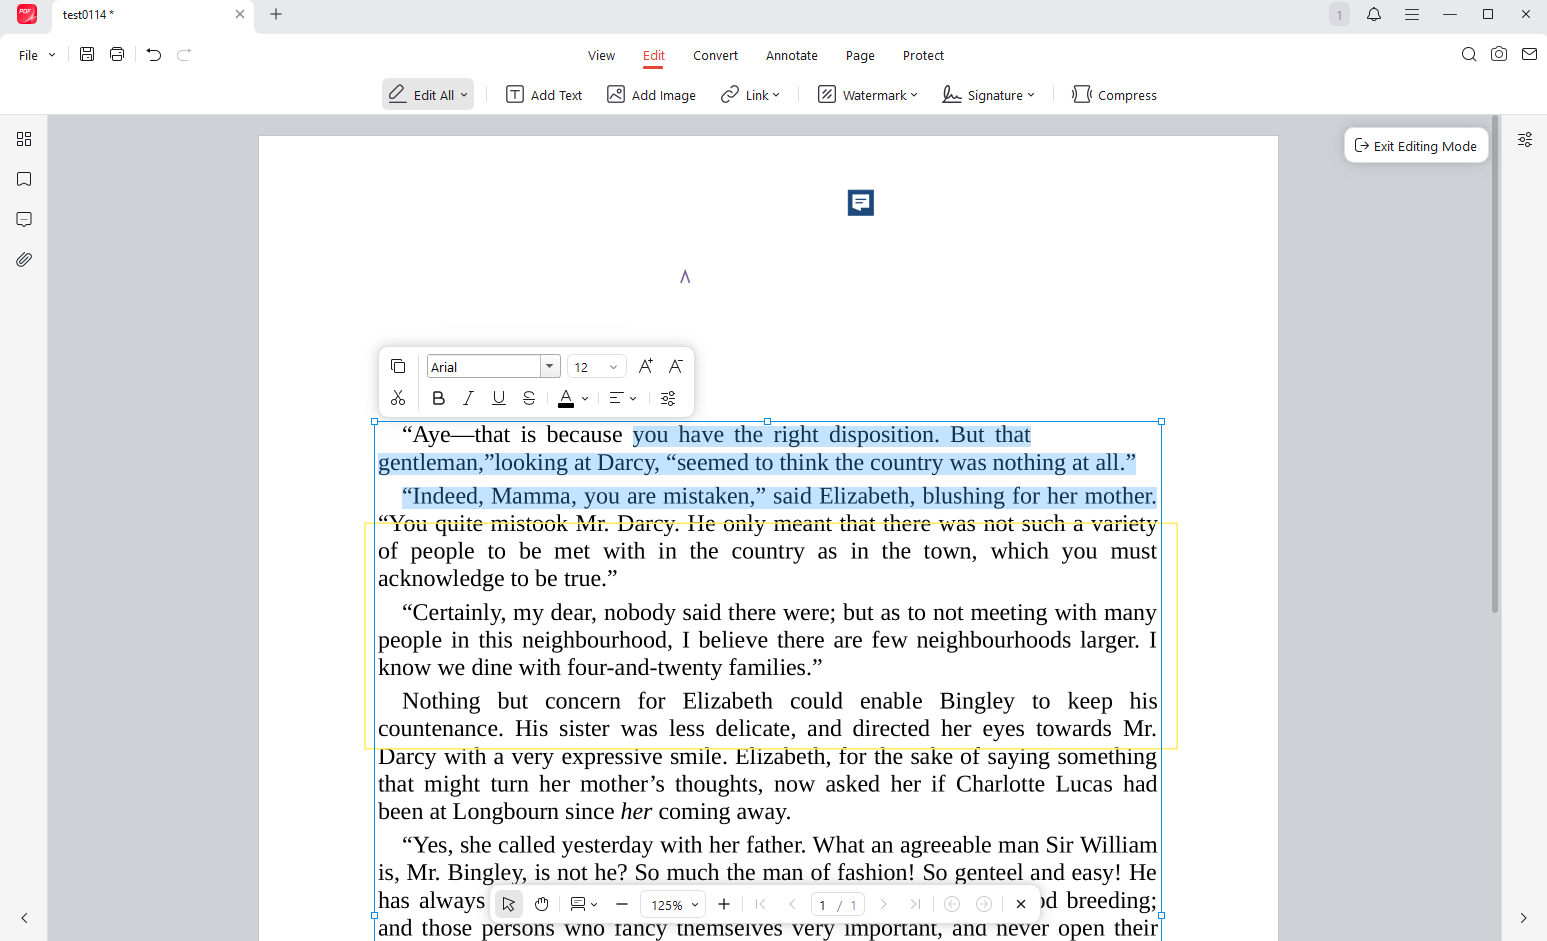1547x941 pixels.
Task: Increase font size with A+ icon
Action: (x=645, y=366)
